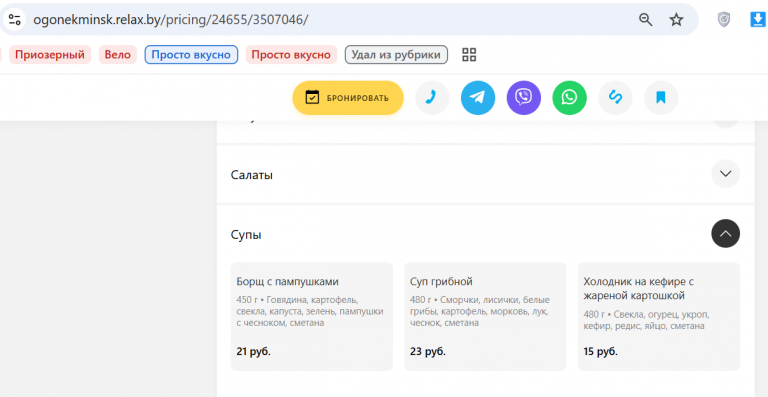Screen dimensions: 768x397
Task: Open site information icon in address bar
Action: pyautogui.click(x=15, y=20)
